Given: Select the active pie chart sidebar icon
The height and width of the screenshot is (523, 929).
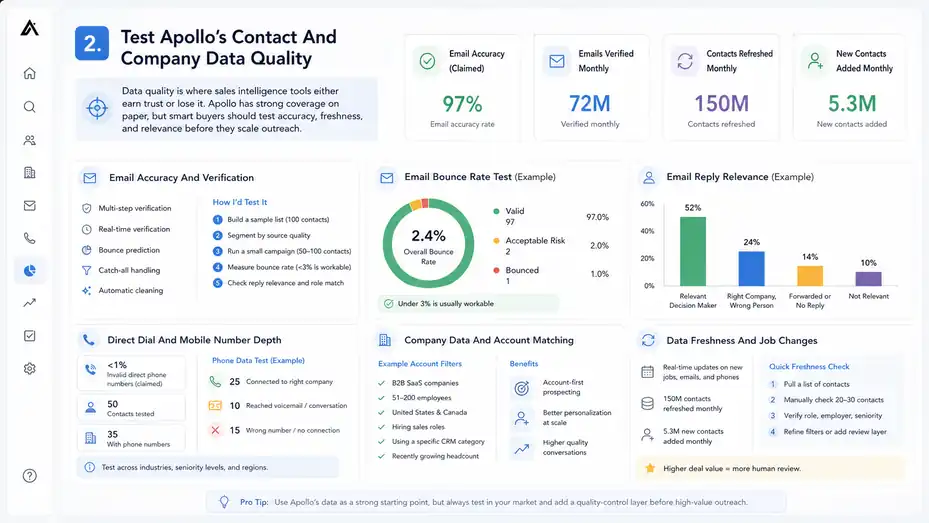Looking at the screenshot, I should tap(30, 271).
